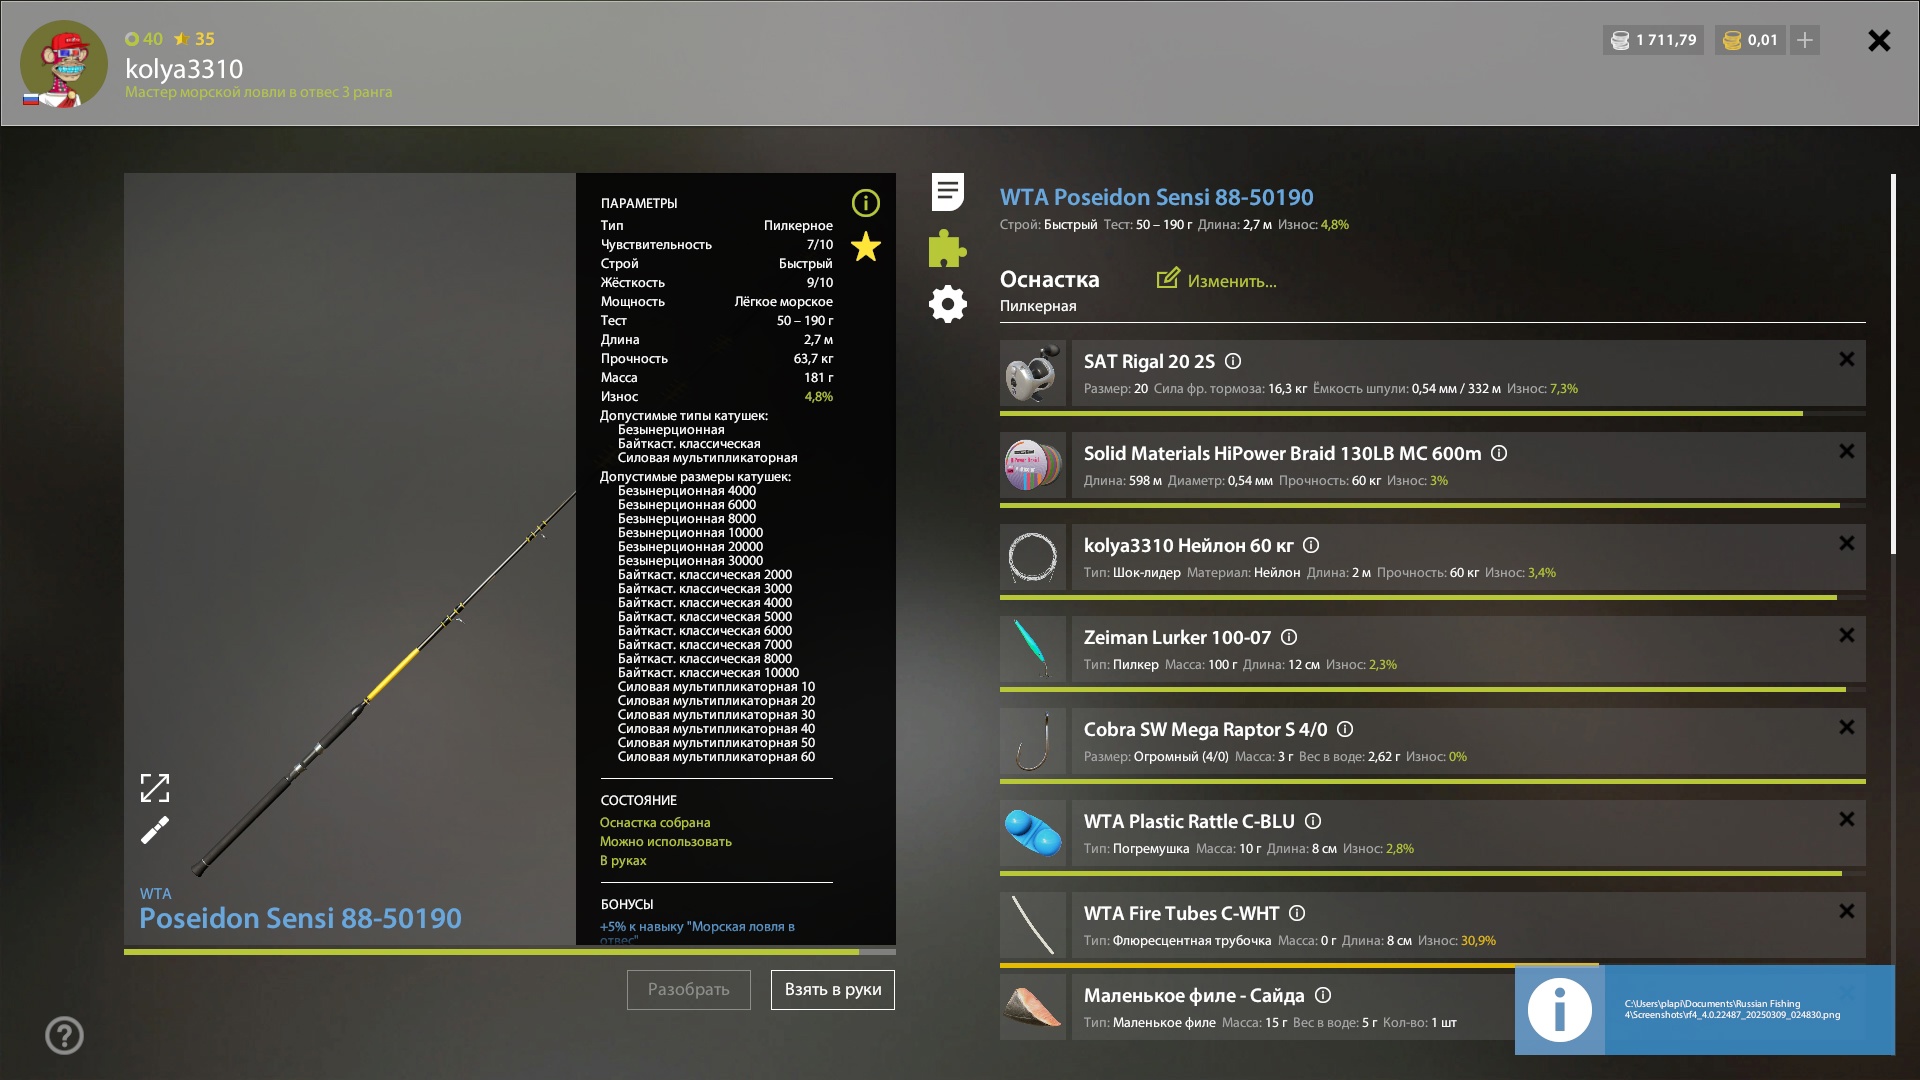Show info for Нейлон 60 кг leader
The width and height of the screenshot is (1920, 1080).
pyautogui.click(x=1311, y=545)
